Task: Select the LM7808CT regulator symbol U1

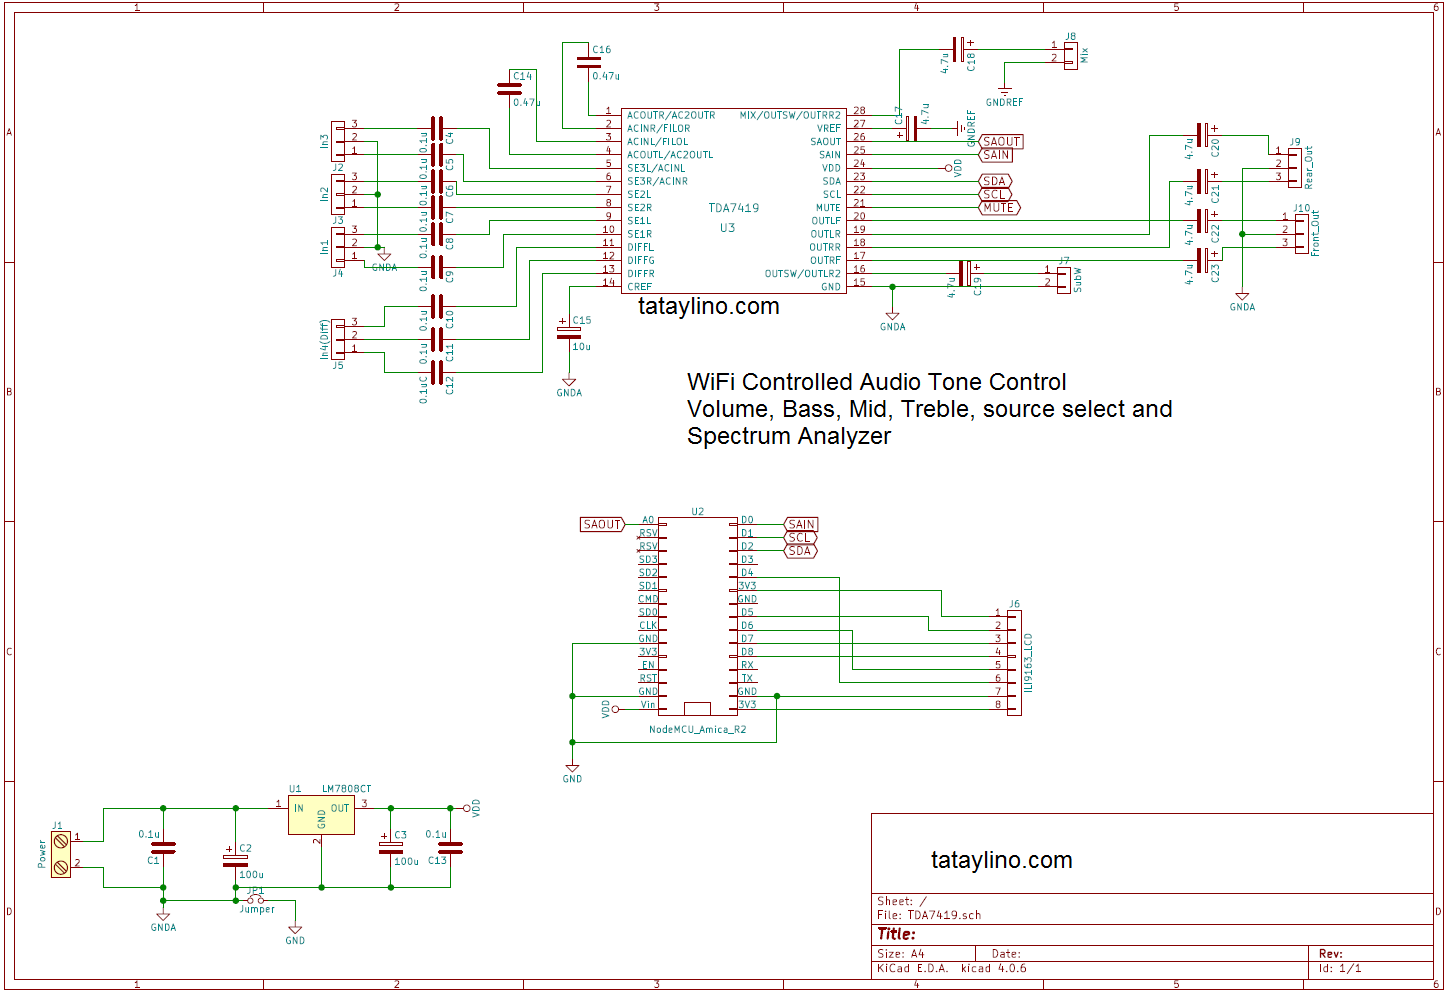Action: [321, 815]
